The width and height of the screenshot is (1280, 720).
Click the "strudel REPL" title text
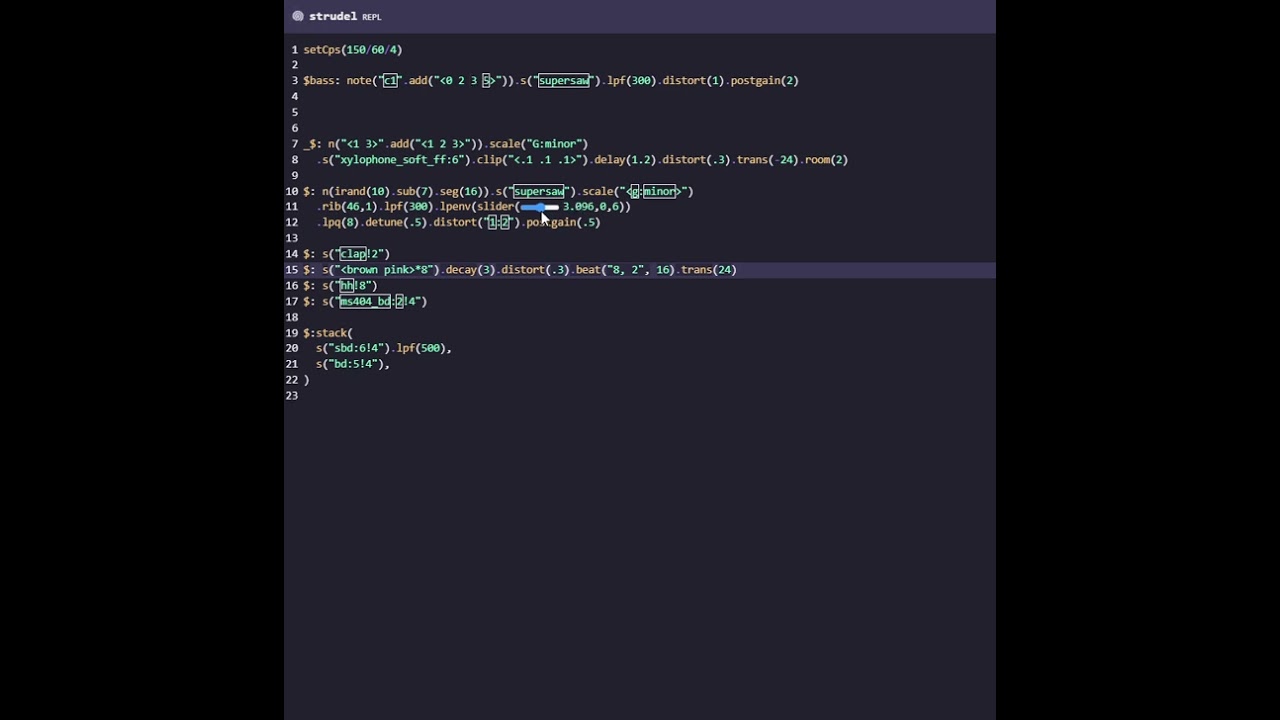tap(345, 16)
